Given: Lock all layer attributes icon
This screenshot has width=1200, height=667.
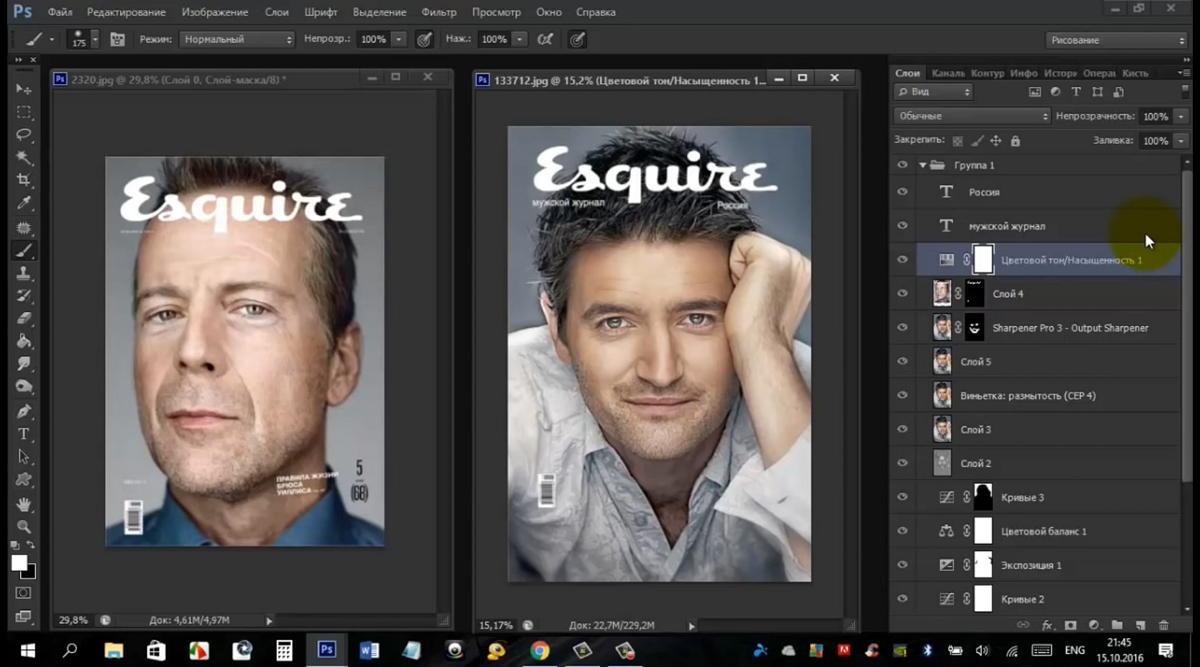Looking at the screenshot, I should tap(1016, 141).
